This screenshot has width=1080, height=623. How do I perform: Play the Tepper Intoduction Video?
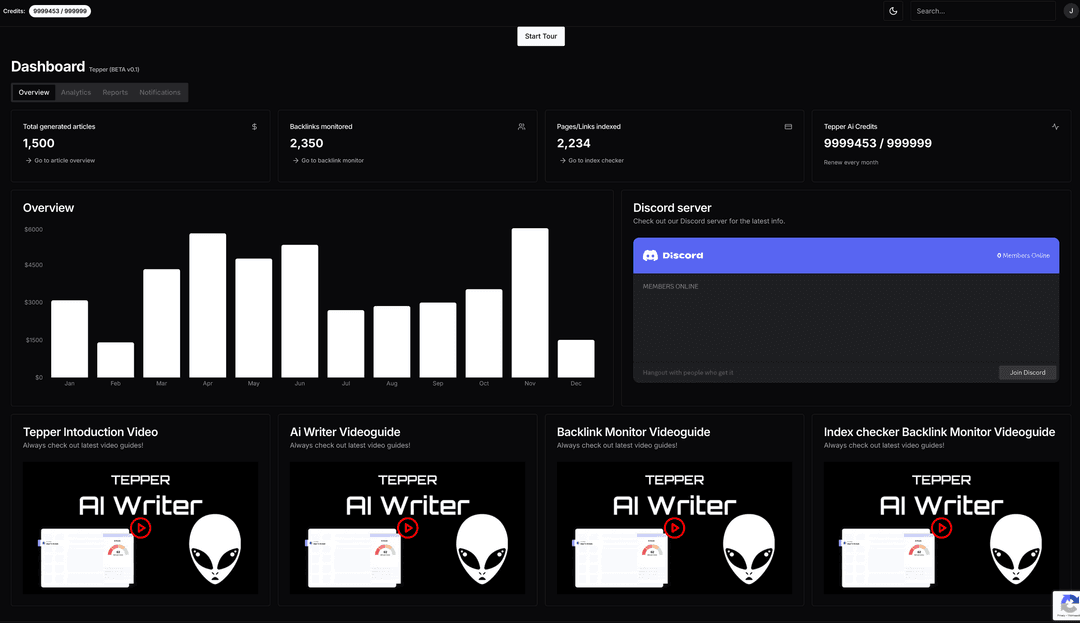[x=141, y=528]
